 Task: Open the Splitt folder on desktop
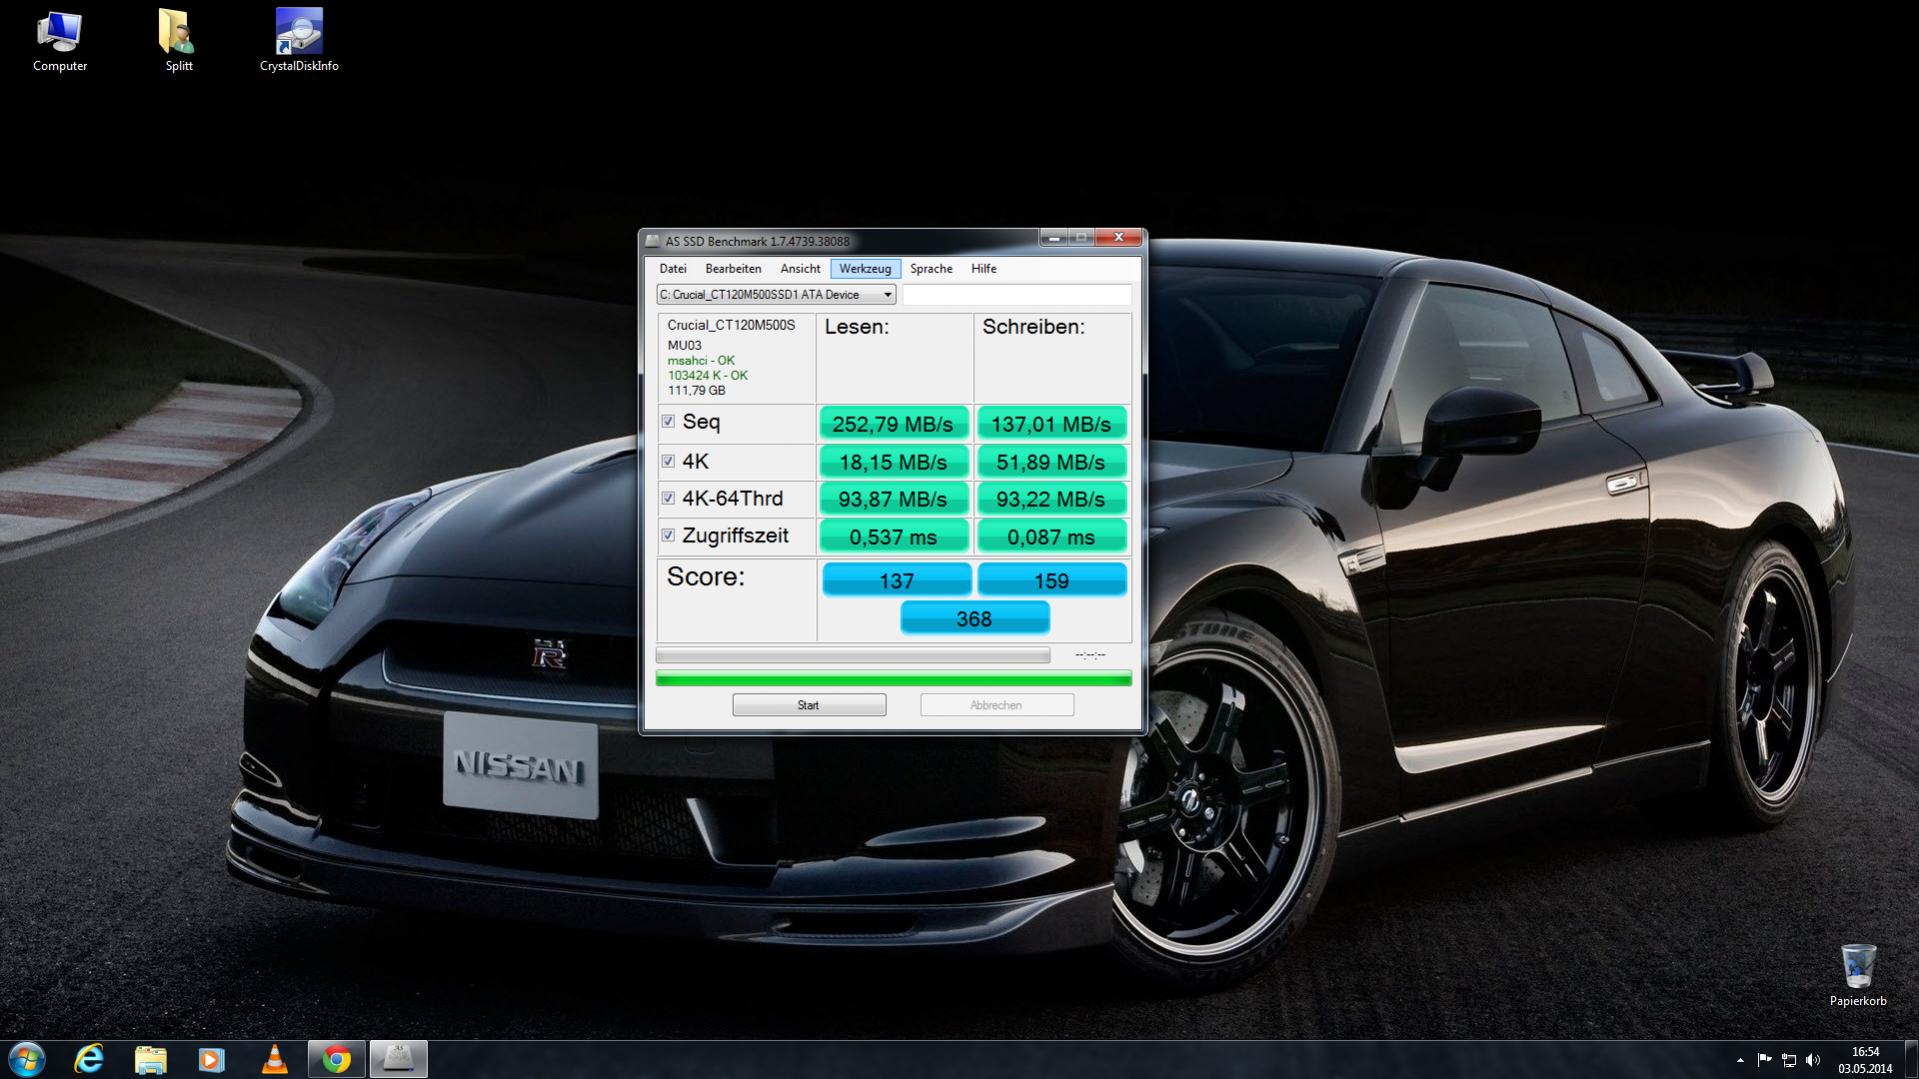point(178,40)
